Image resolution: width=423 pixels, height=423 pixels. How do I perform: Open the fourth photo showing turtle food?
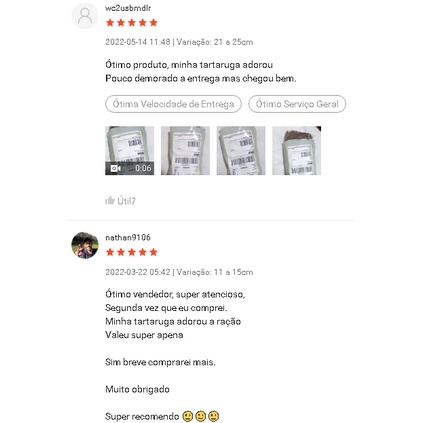[297, 150]
